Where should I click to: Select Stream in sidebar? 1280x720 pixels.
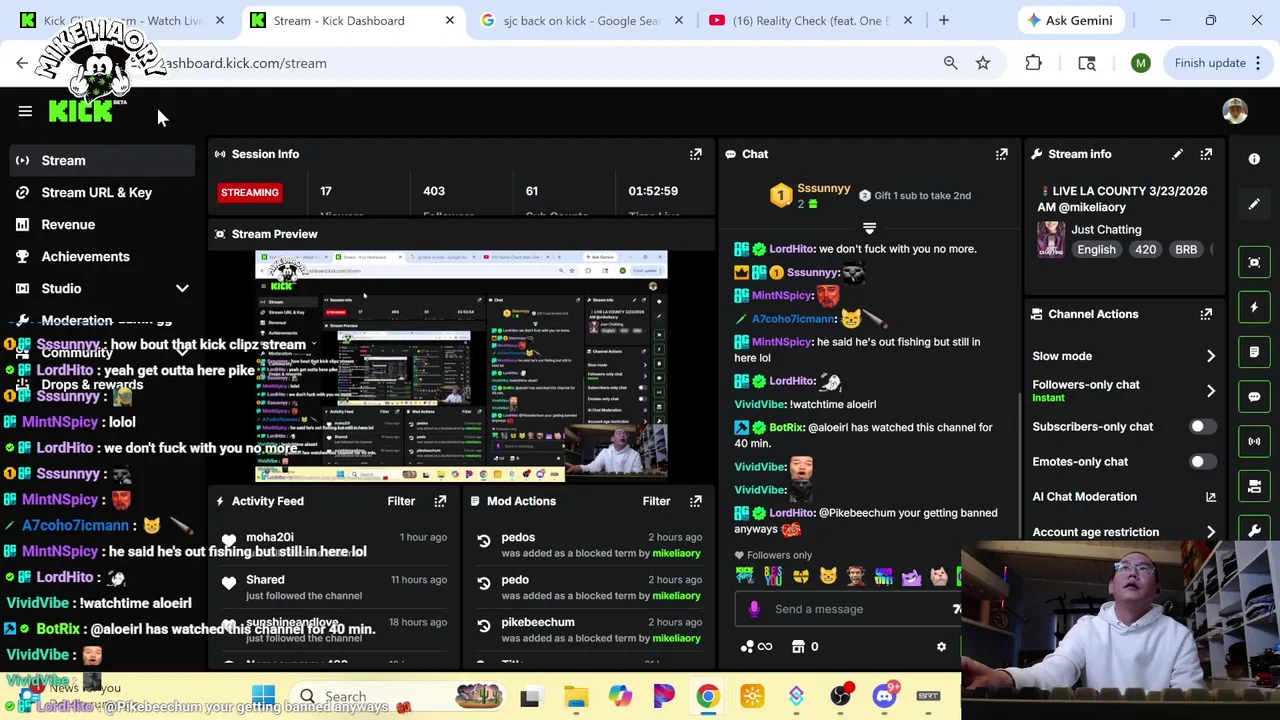pos(100,160)
